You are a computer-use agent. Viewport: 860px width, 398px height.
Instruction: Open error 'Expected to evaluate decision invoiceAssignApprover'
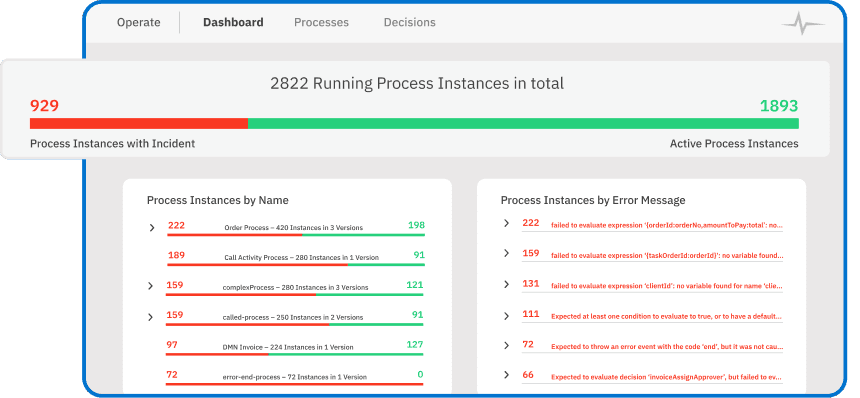[666, 377]
